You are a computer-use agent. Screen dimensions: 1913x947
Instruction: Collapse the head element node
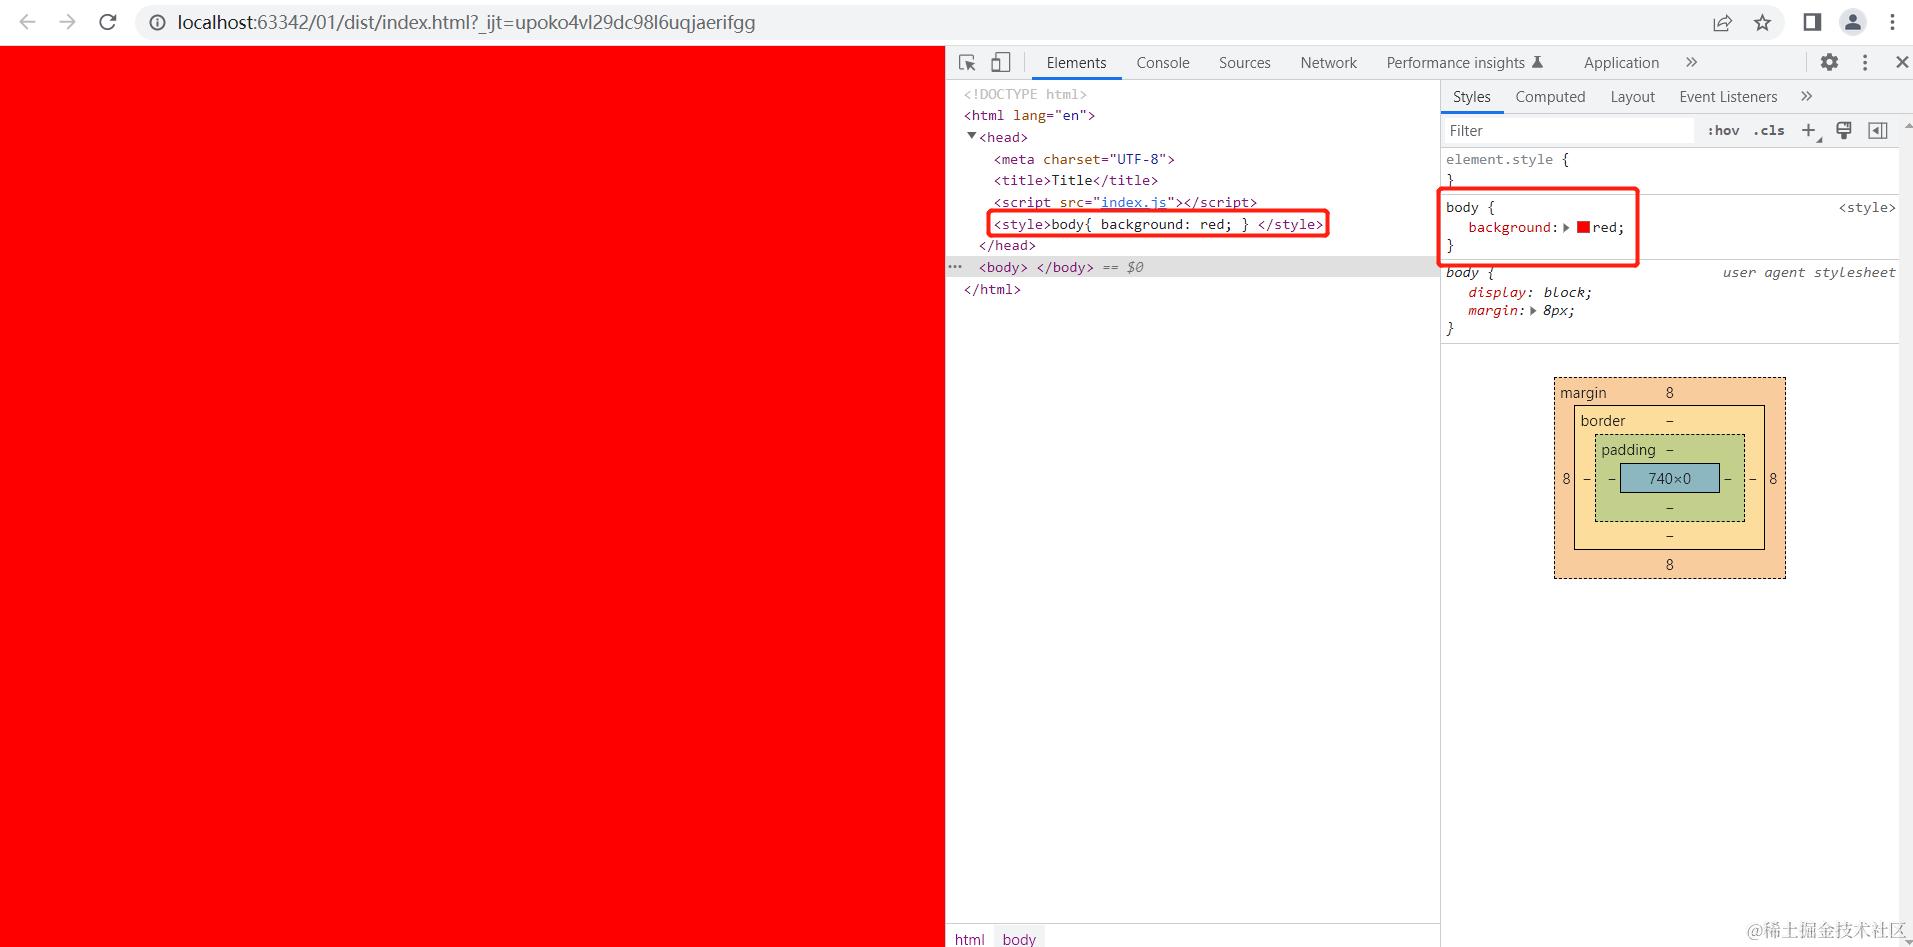tap(971, 136)
